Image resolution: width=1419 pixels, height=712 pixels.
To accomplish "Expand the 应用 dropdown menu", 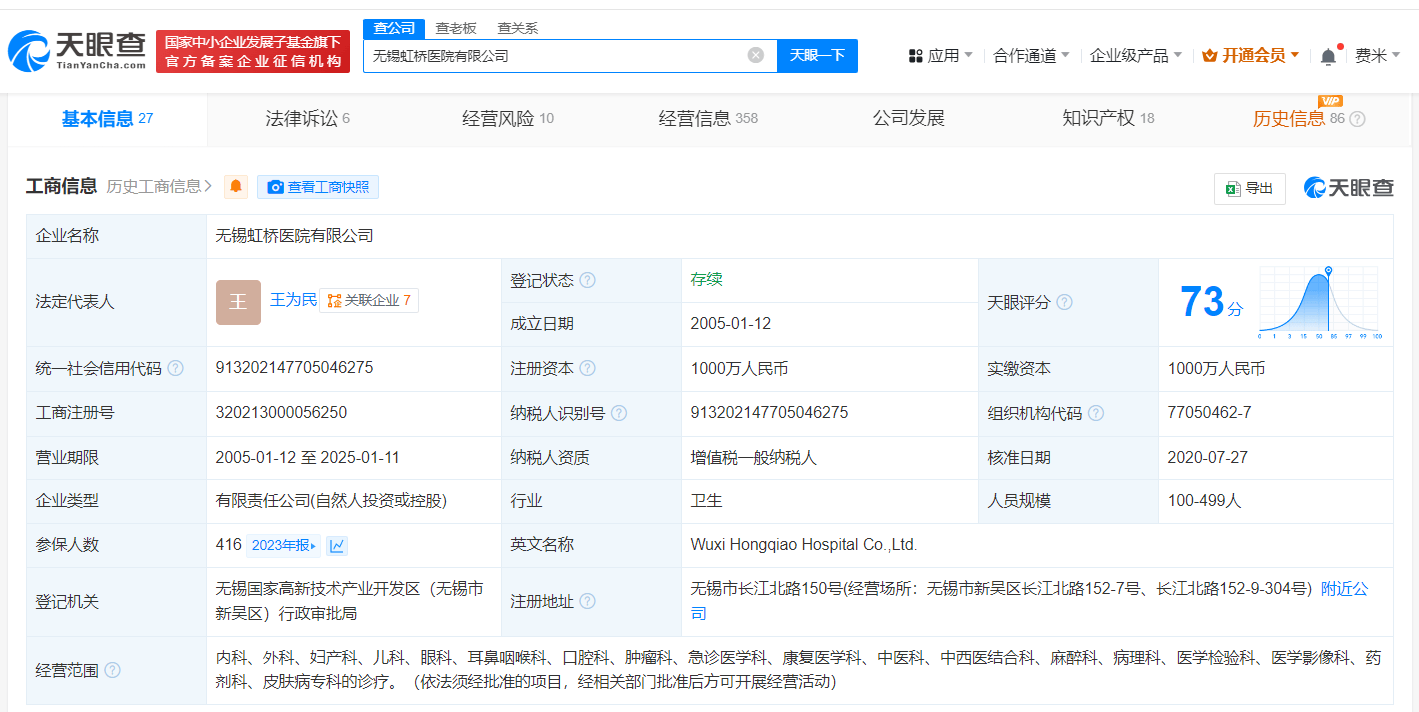I will click(x=940, y=56).
